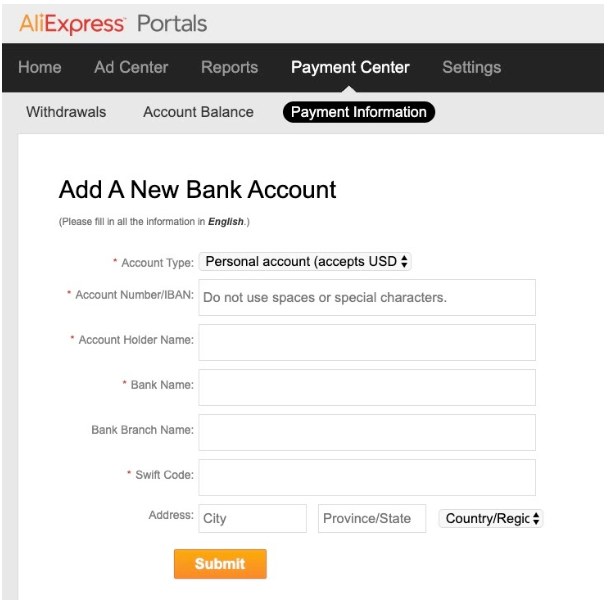Select the Payment Center tab
The height and width of the screenshot is (610, 609).
pos(350,67)
